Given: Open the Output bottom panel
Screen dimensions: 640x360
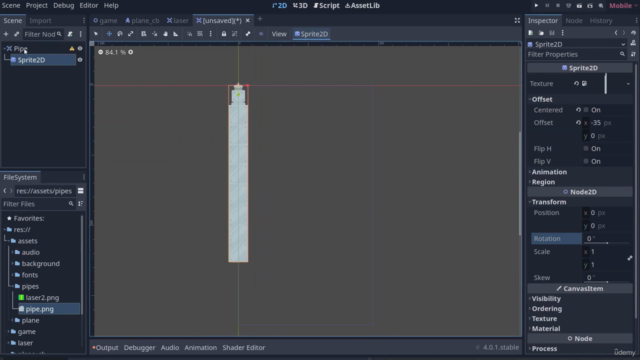Looking at the screenshot, I should click(105, 348).
